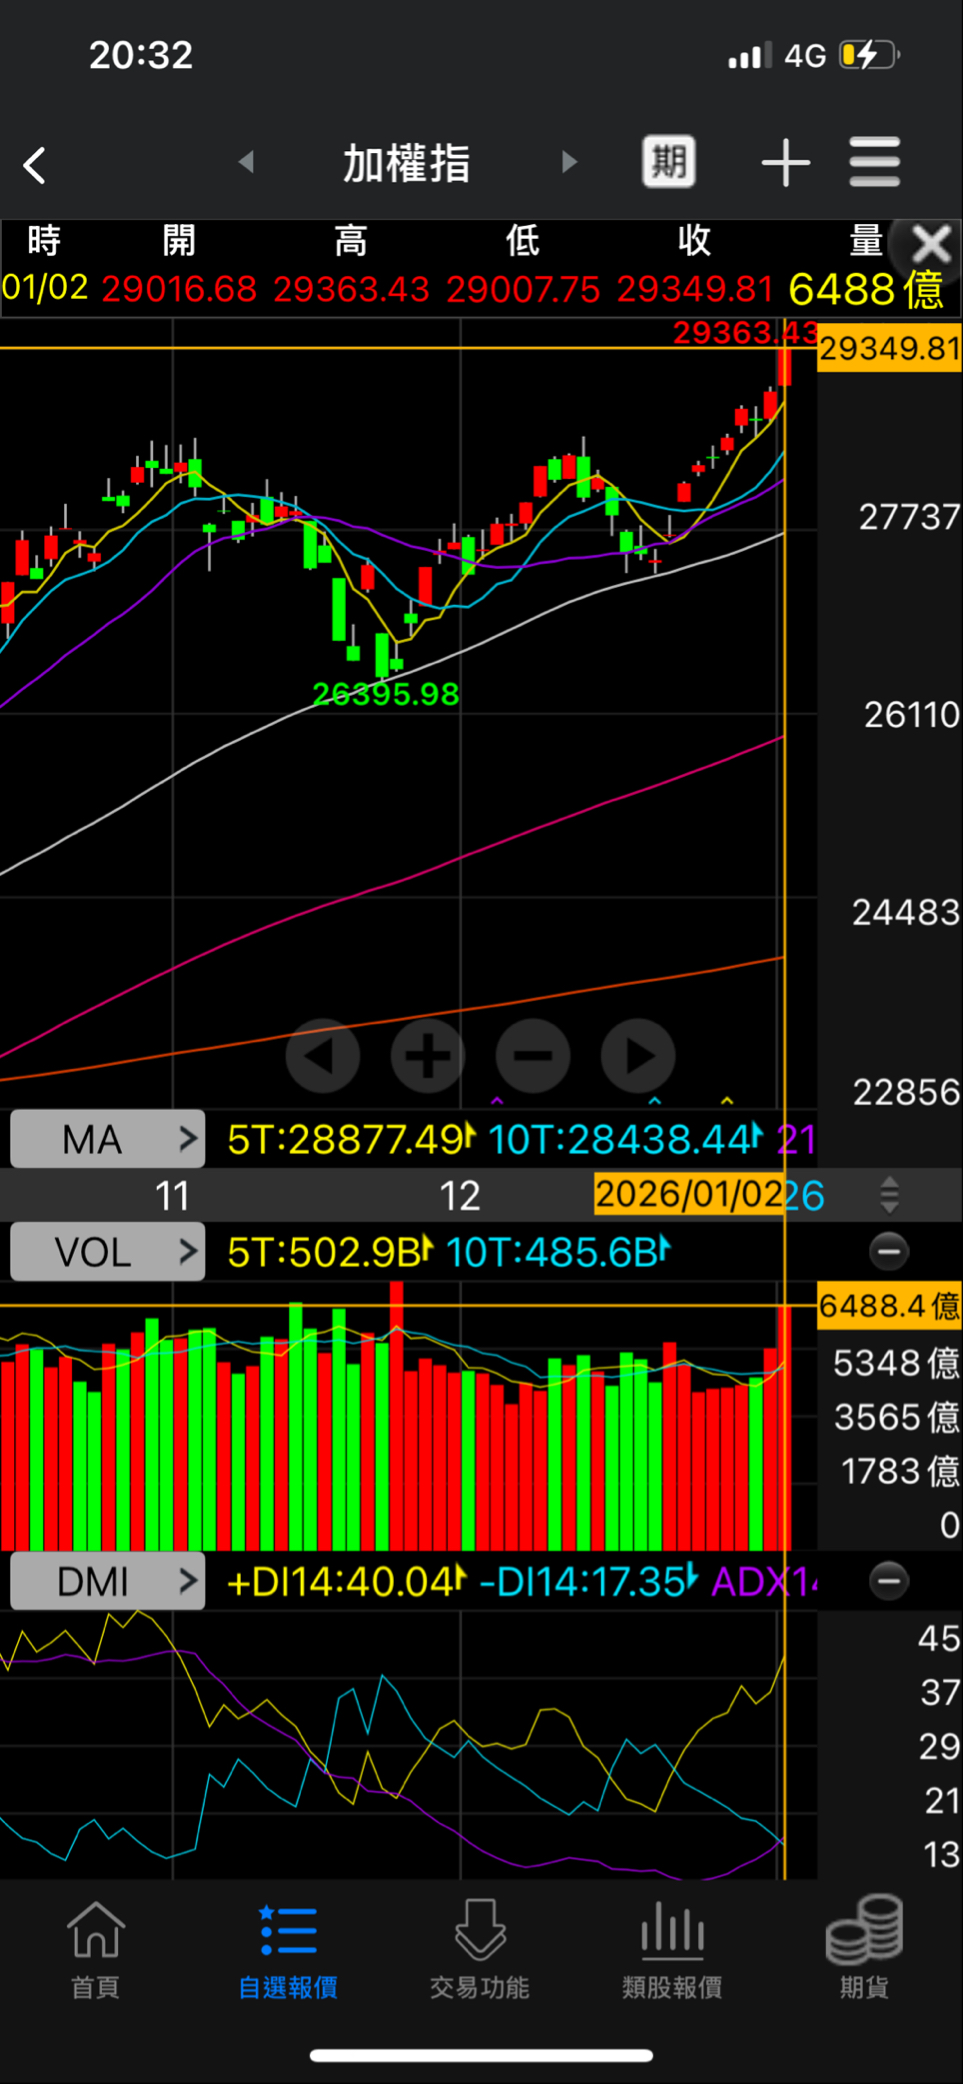This screenshot has height=2084, width=963.
Task: Open 期貨 futures tab
Action: tap(865, 1949)
